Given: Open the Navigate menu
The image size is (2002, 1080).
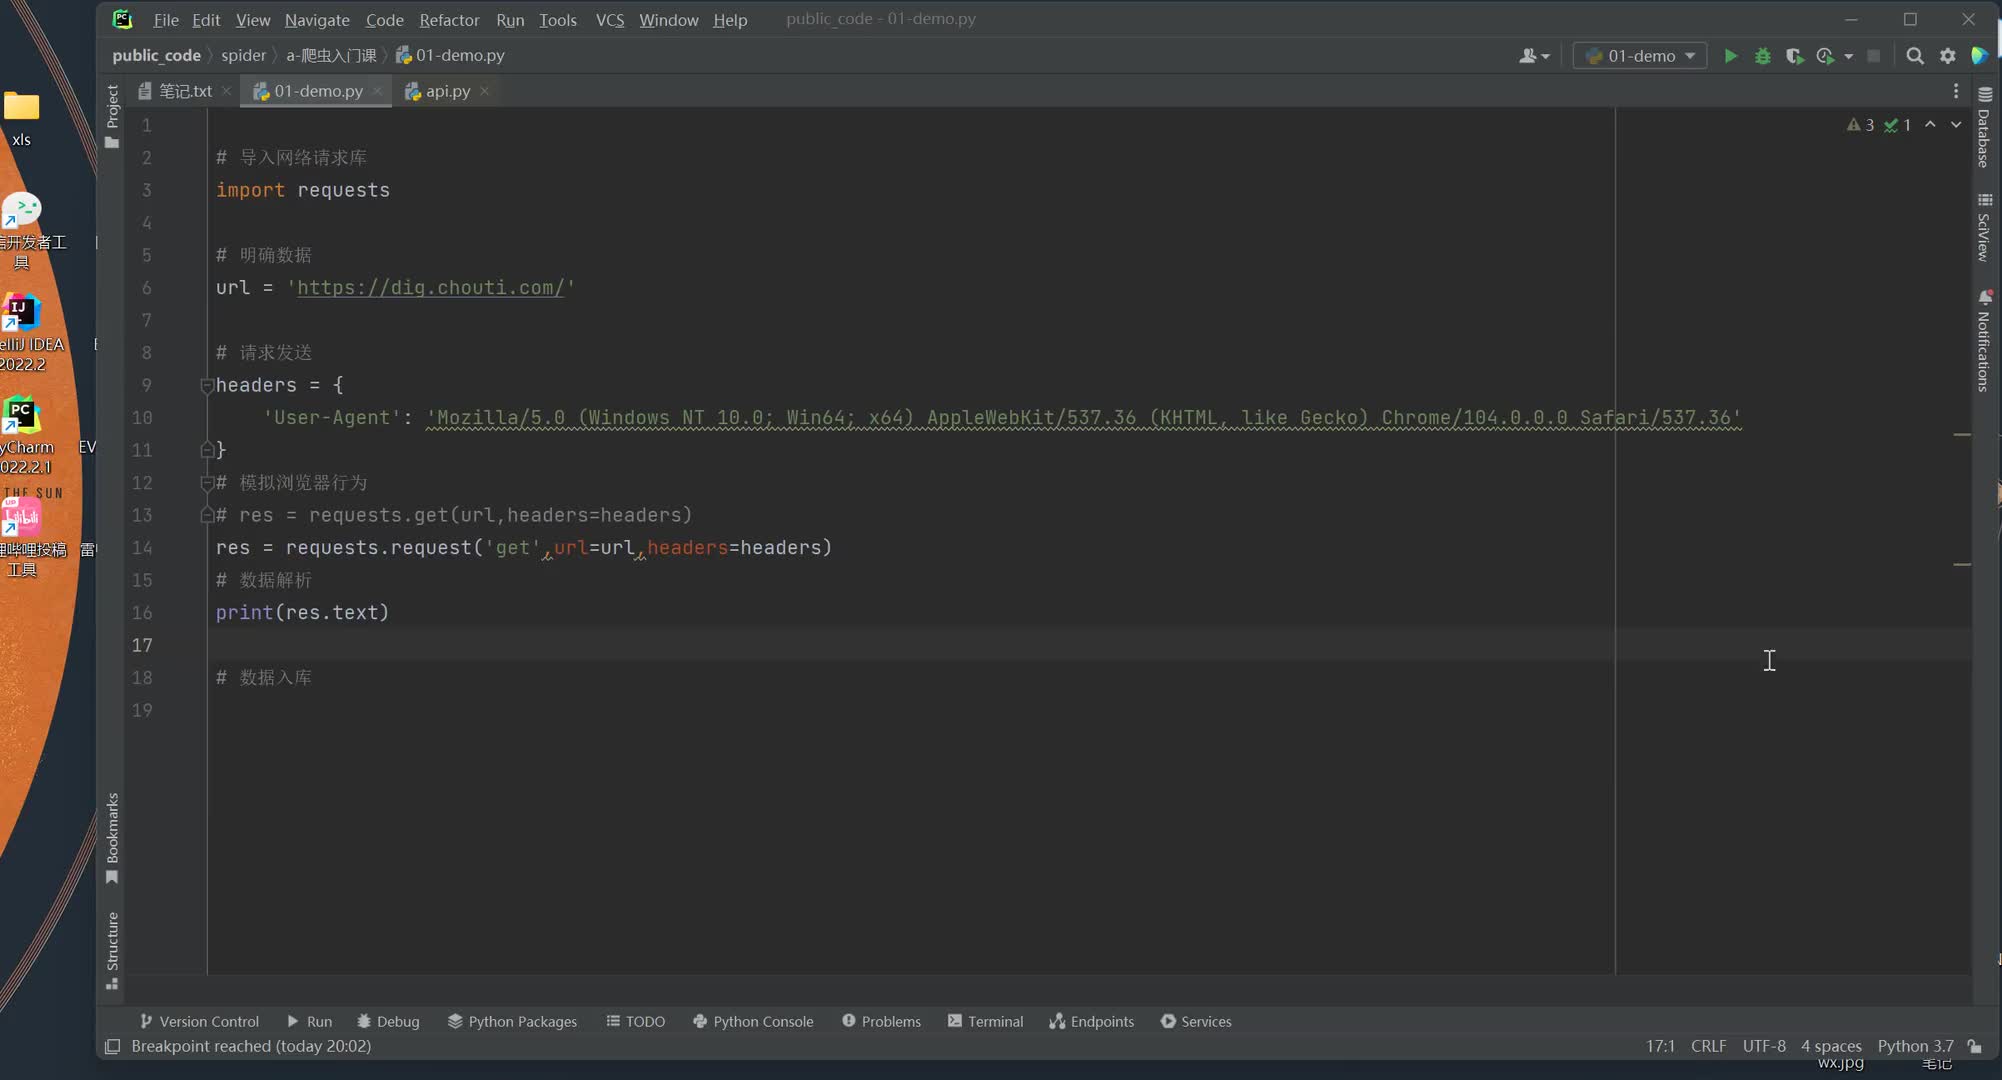Looking at the screenshot, I should click(x=315, y=20).
